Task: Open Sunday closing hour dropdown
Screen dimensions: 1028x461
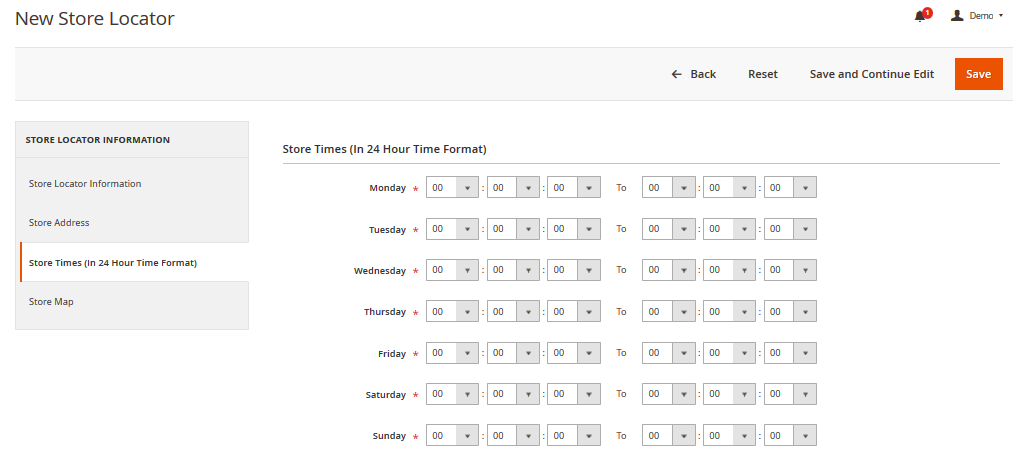Action: point(668,436)
